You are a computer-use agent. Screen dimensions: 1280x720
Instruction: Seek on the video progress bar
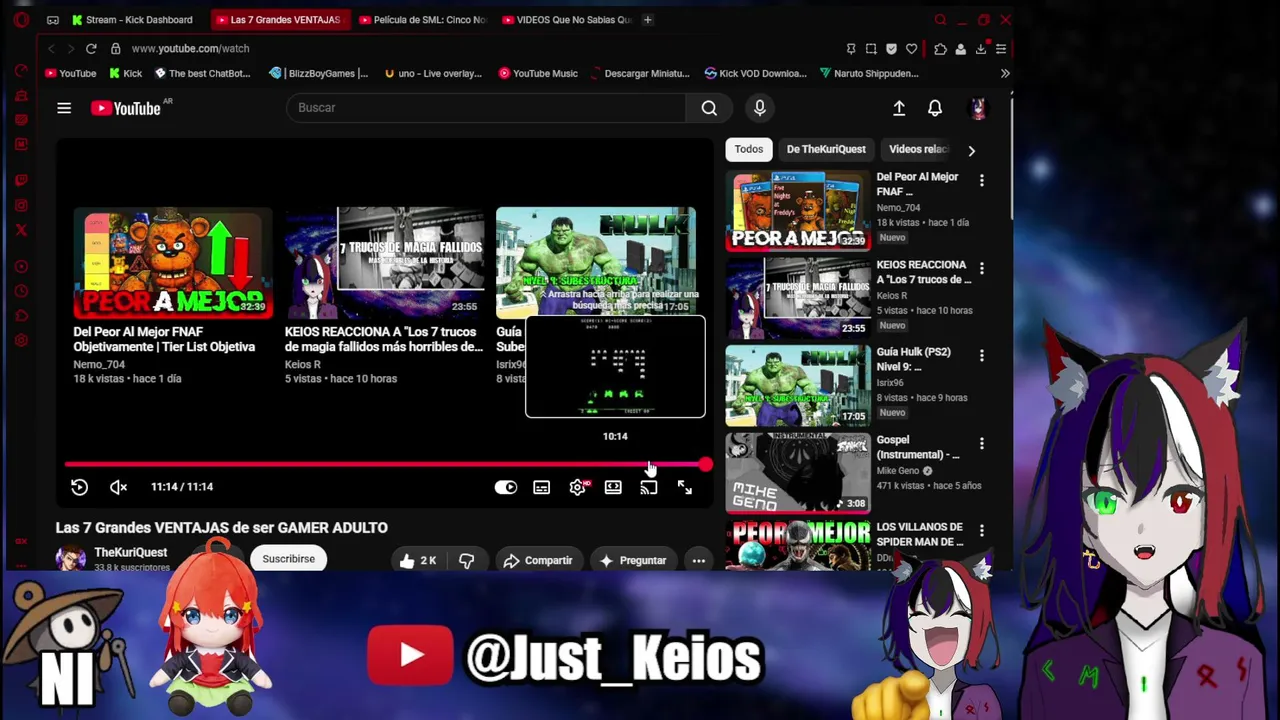(x=385, y=465)
